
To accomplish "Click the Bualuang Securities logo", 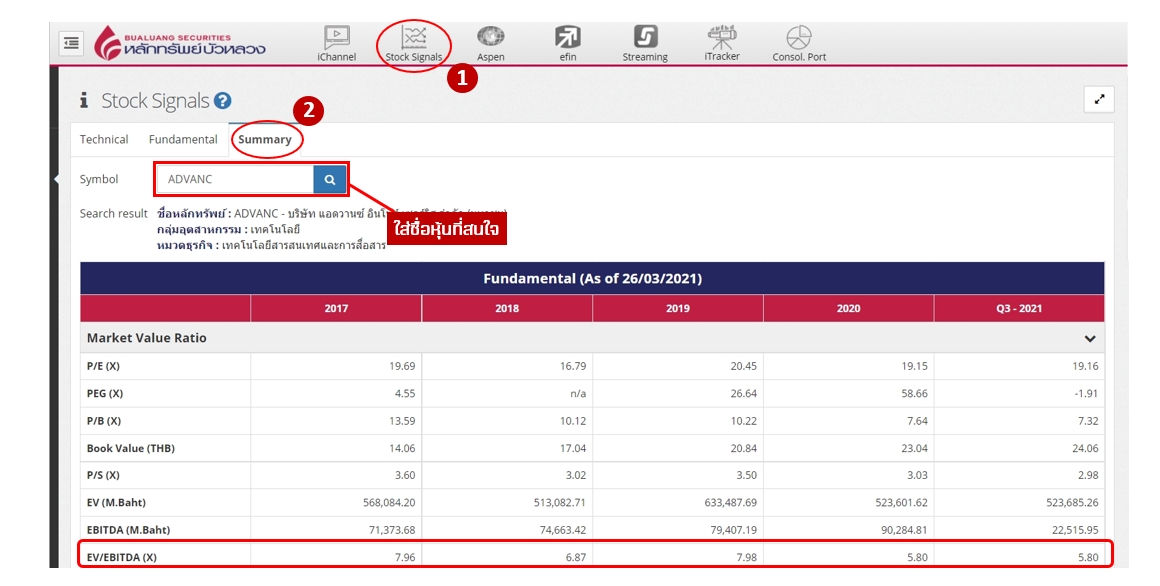I will [x=180, y=44].
